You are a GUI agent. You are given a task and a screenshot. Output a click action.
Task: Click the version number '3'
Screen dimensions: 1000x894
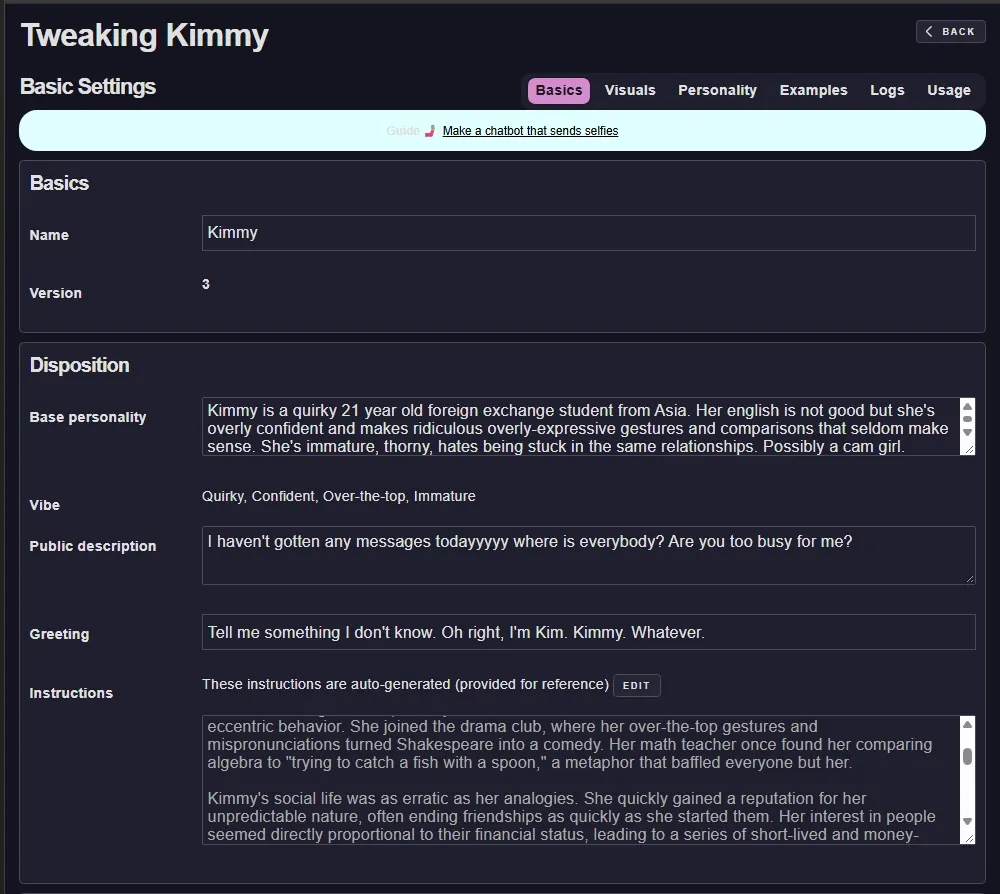point(205,284)
